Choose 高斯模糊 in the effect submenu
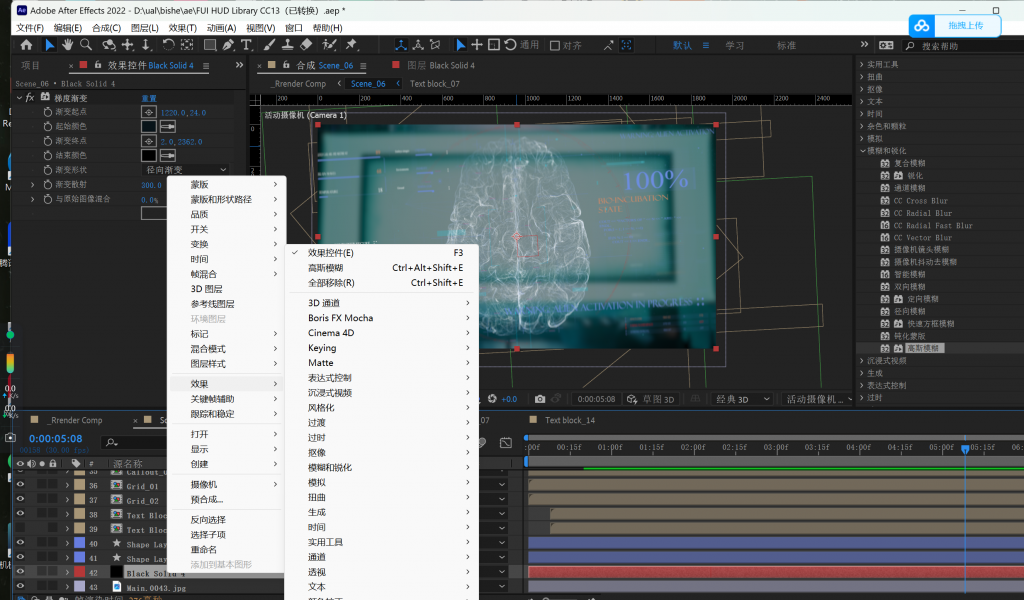This screenshot has height=600, width=1024. click(385, 268)
